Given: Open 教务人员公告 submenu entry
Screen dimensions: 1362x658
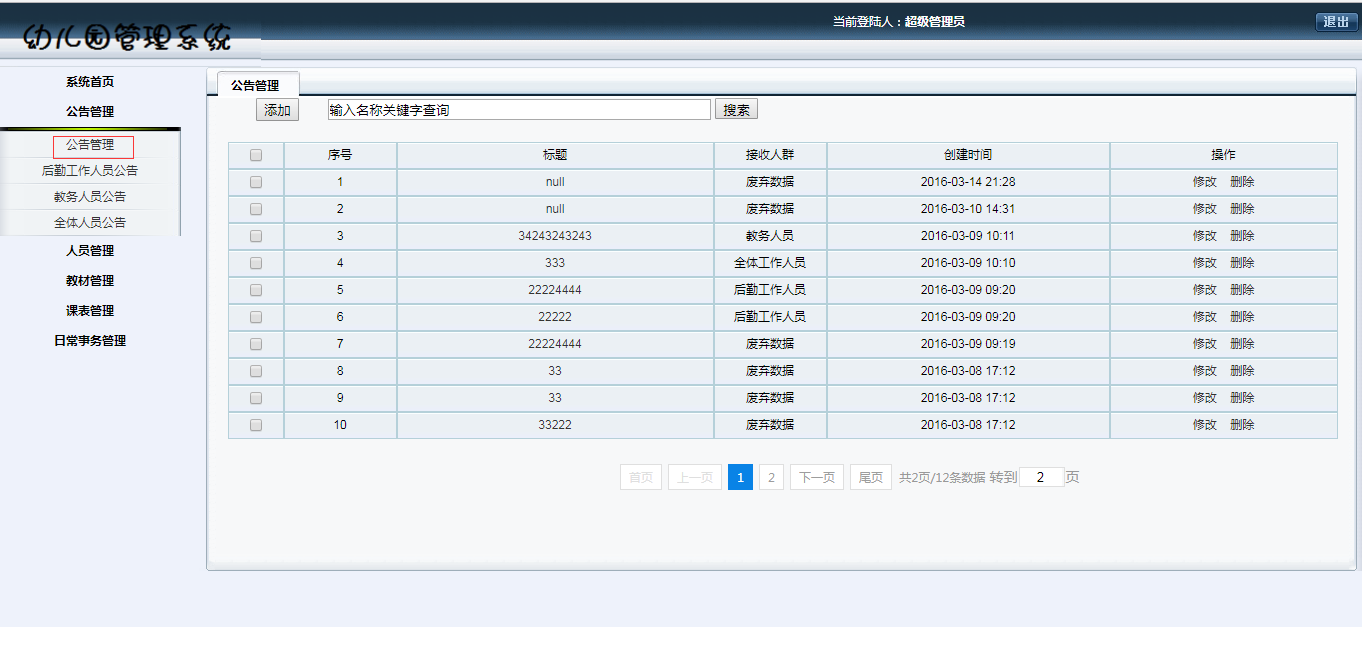Looking at the screenshot, I should (x=90, y=197).
